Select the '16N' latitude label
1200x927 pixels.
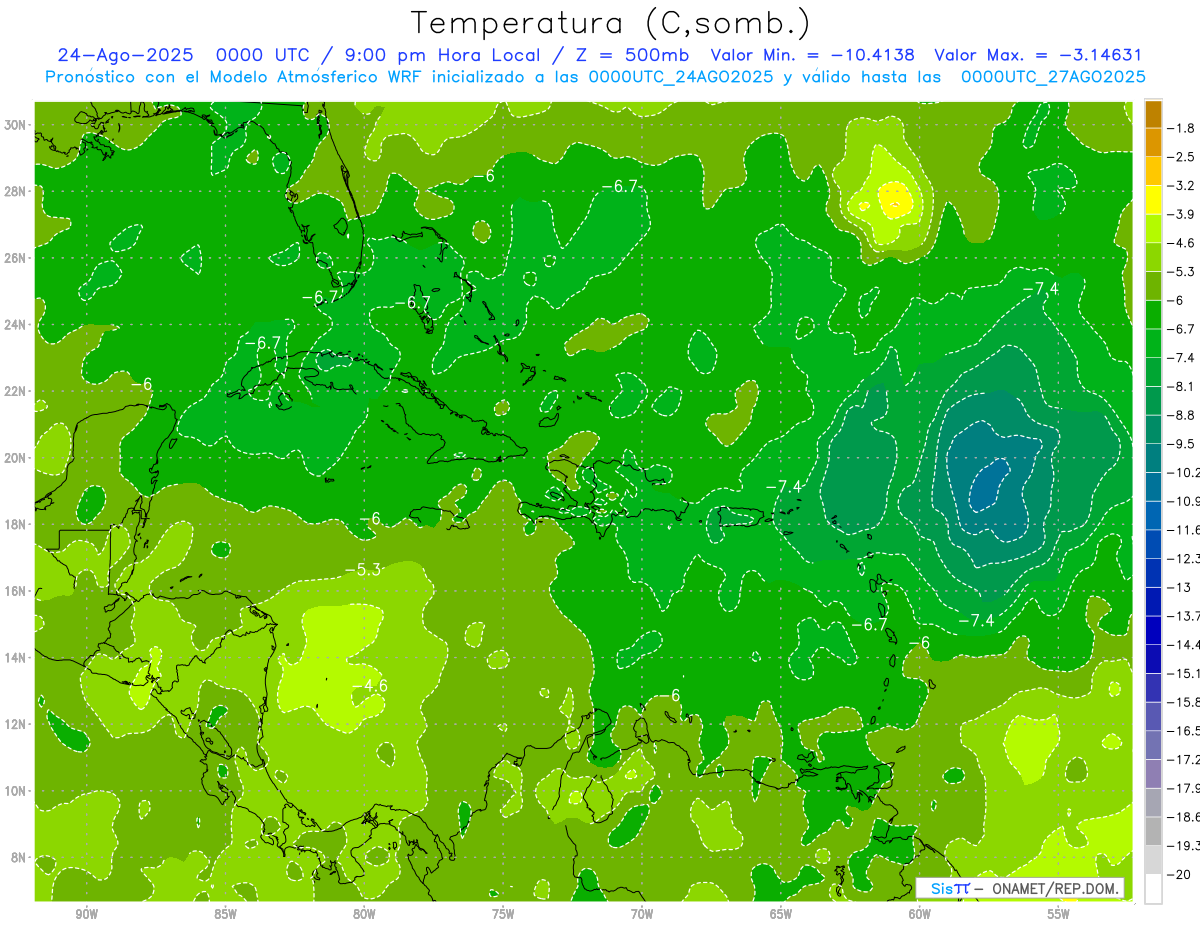(x=15, y=591)
